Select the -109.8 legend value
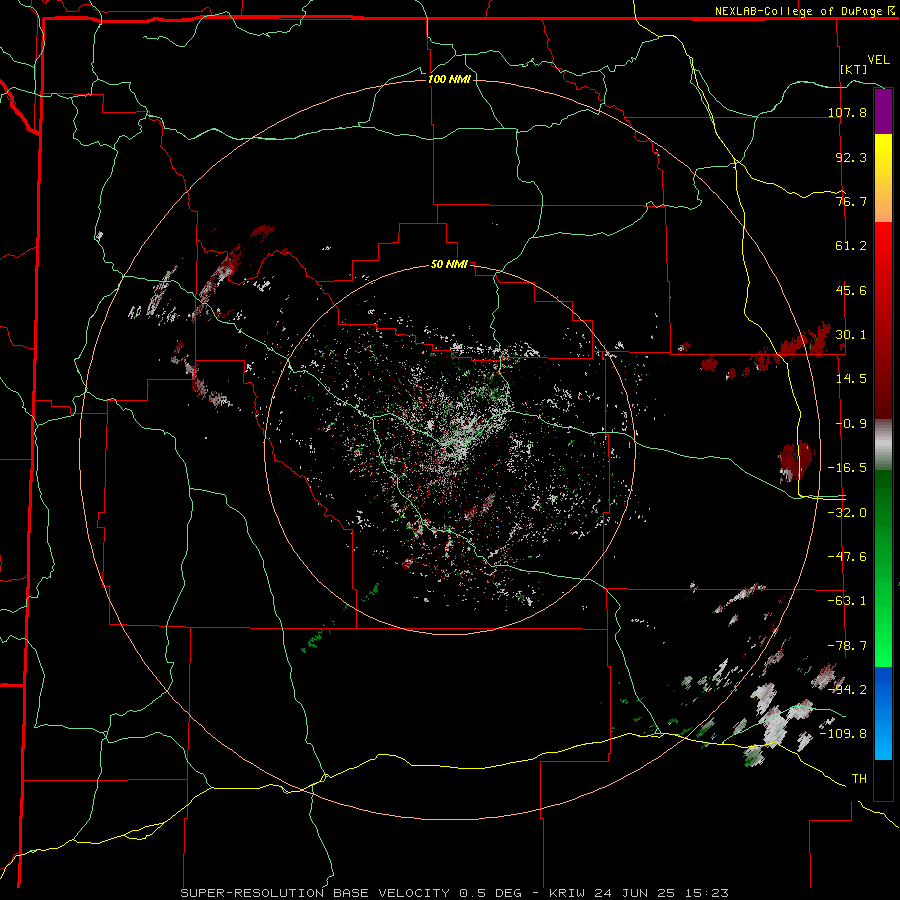This screenshot has height=900, width=900. pyautogui.click(x=843, y=734)
